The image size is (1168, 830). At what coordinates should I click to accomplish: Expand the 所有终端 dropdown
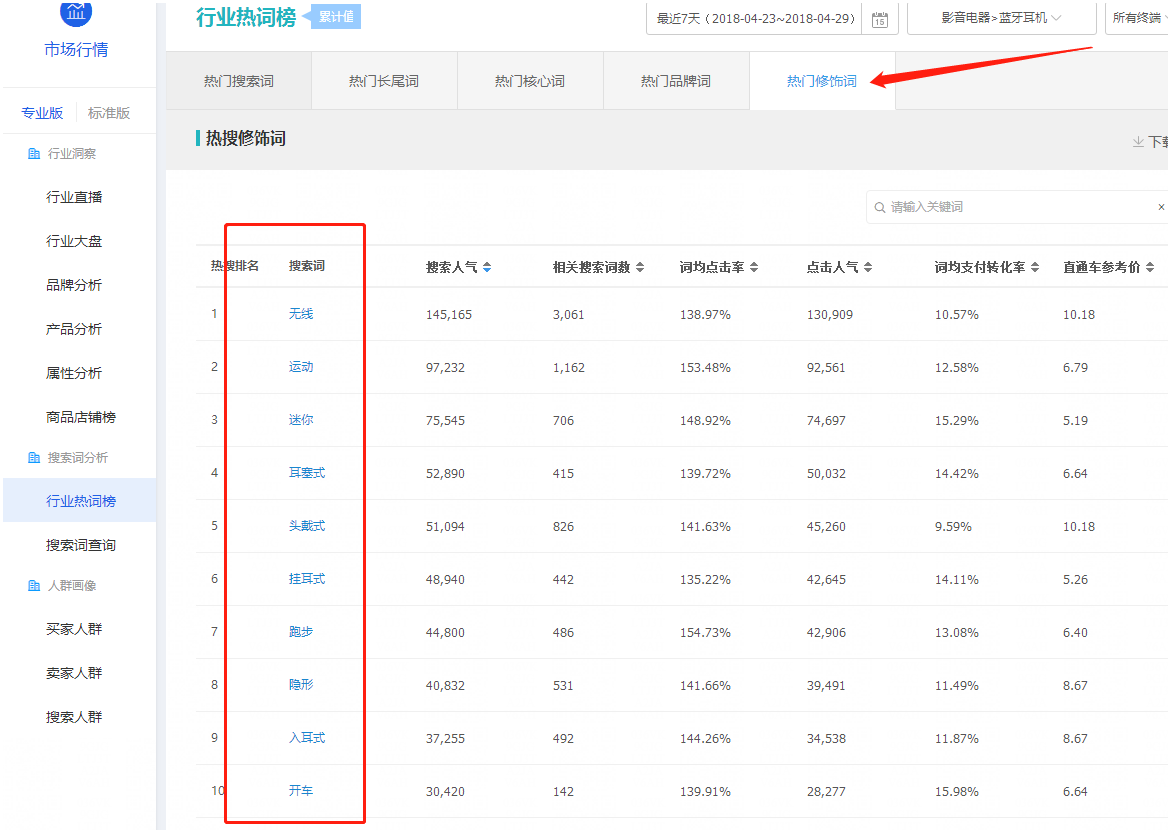click(1138, 18)
